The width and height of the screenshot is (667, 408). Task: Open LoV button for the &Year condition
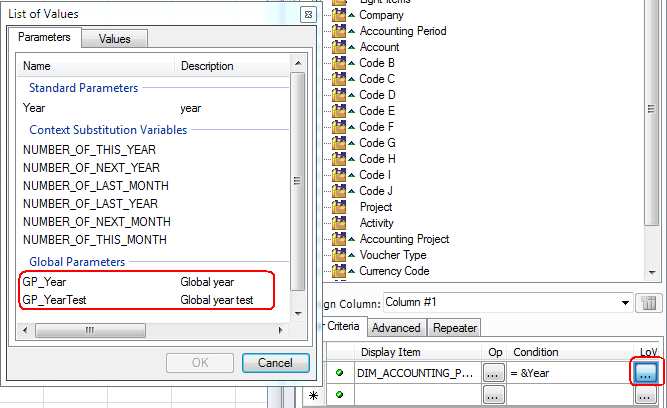pyautogui.click(x=645, y=372)
